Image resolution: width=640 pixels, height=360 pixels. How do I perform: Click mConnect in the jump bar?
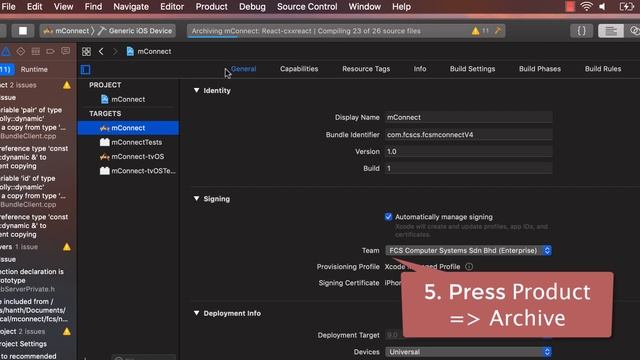coord(149,51)
